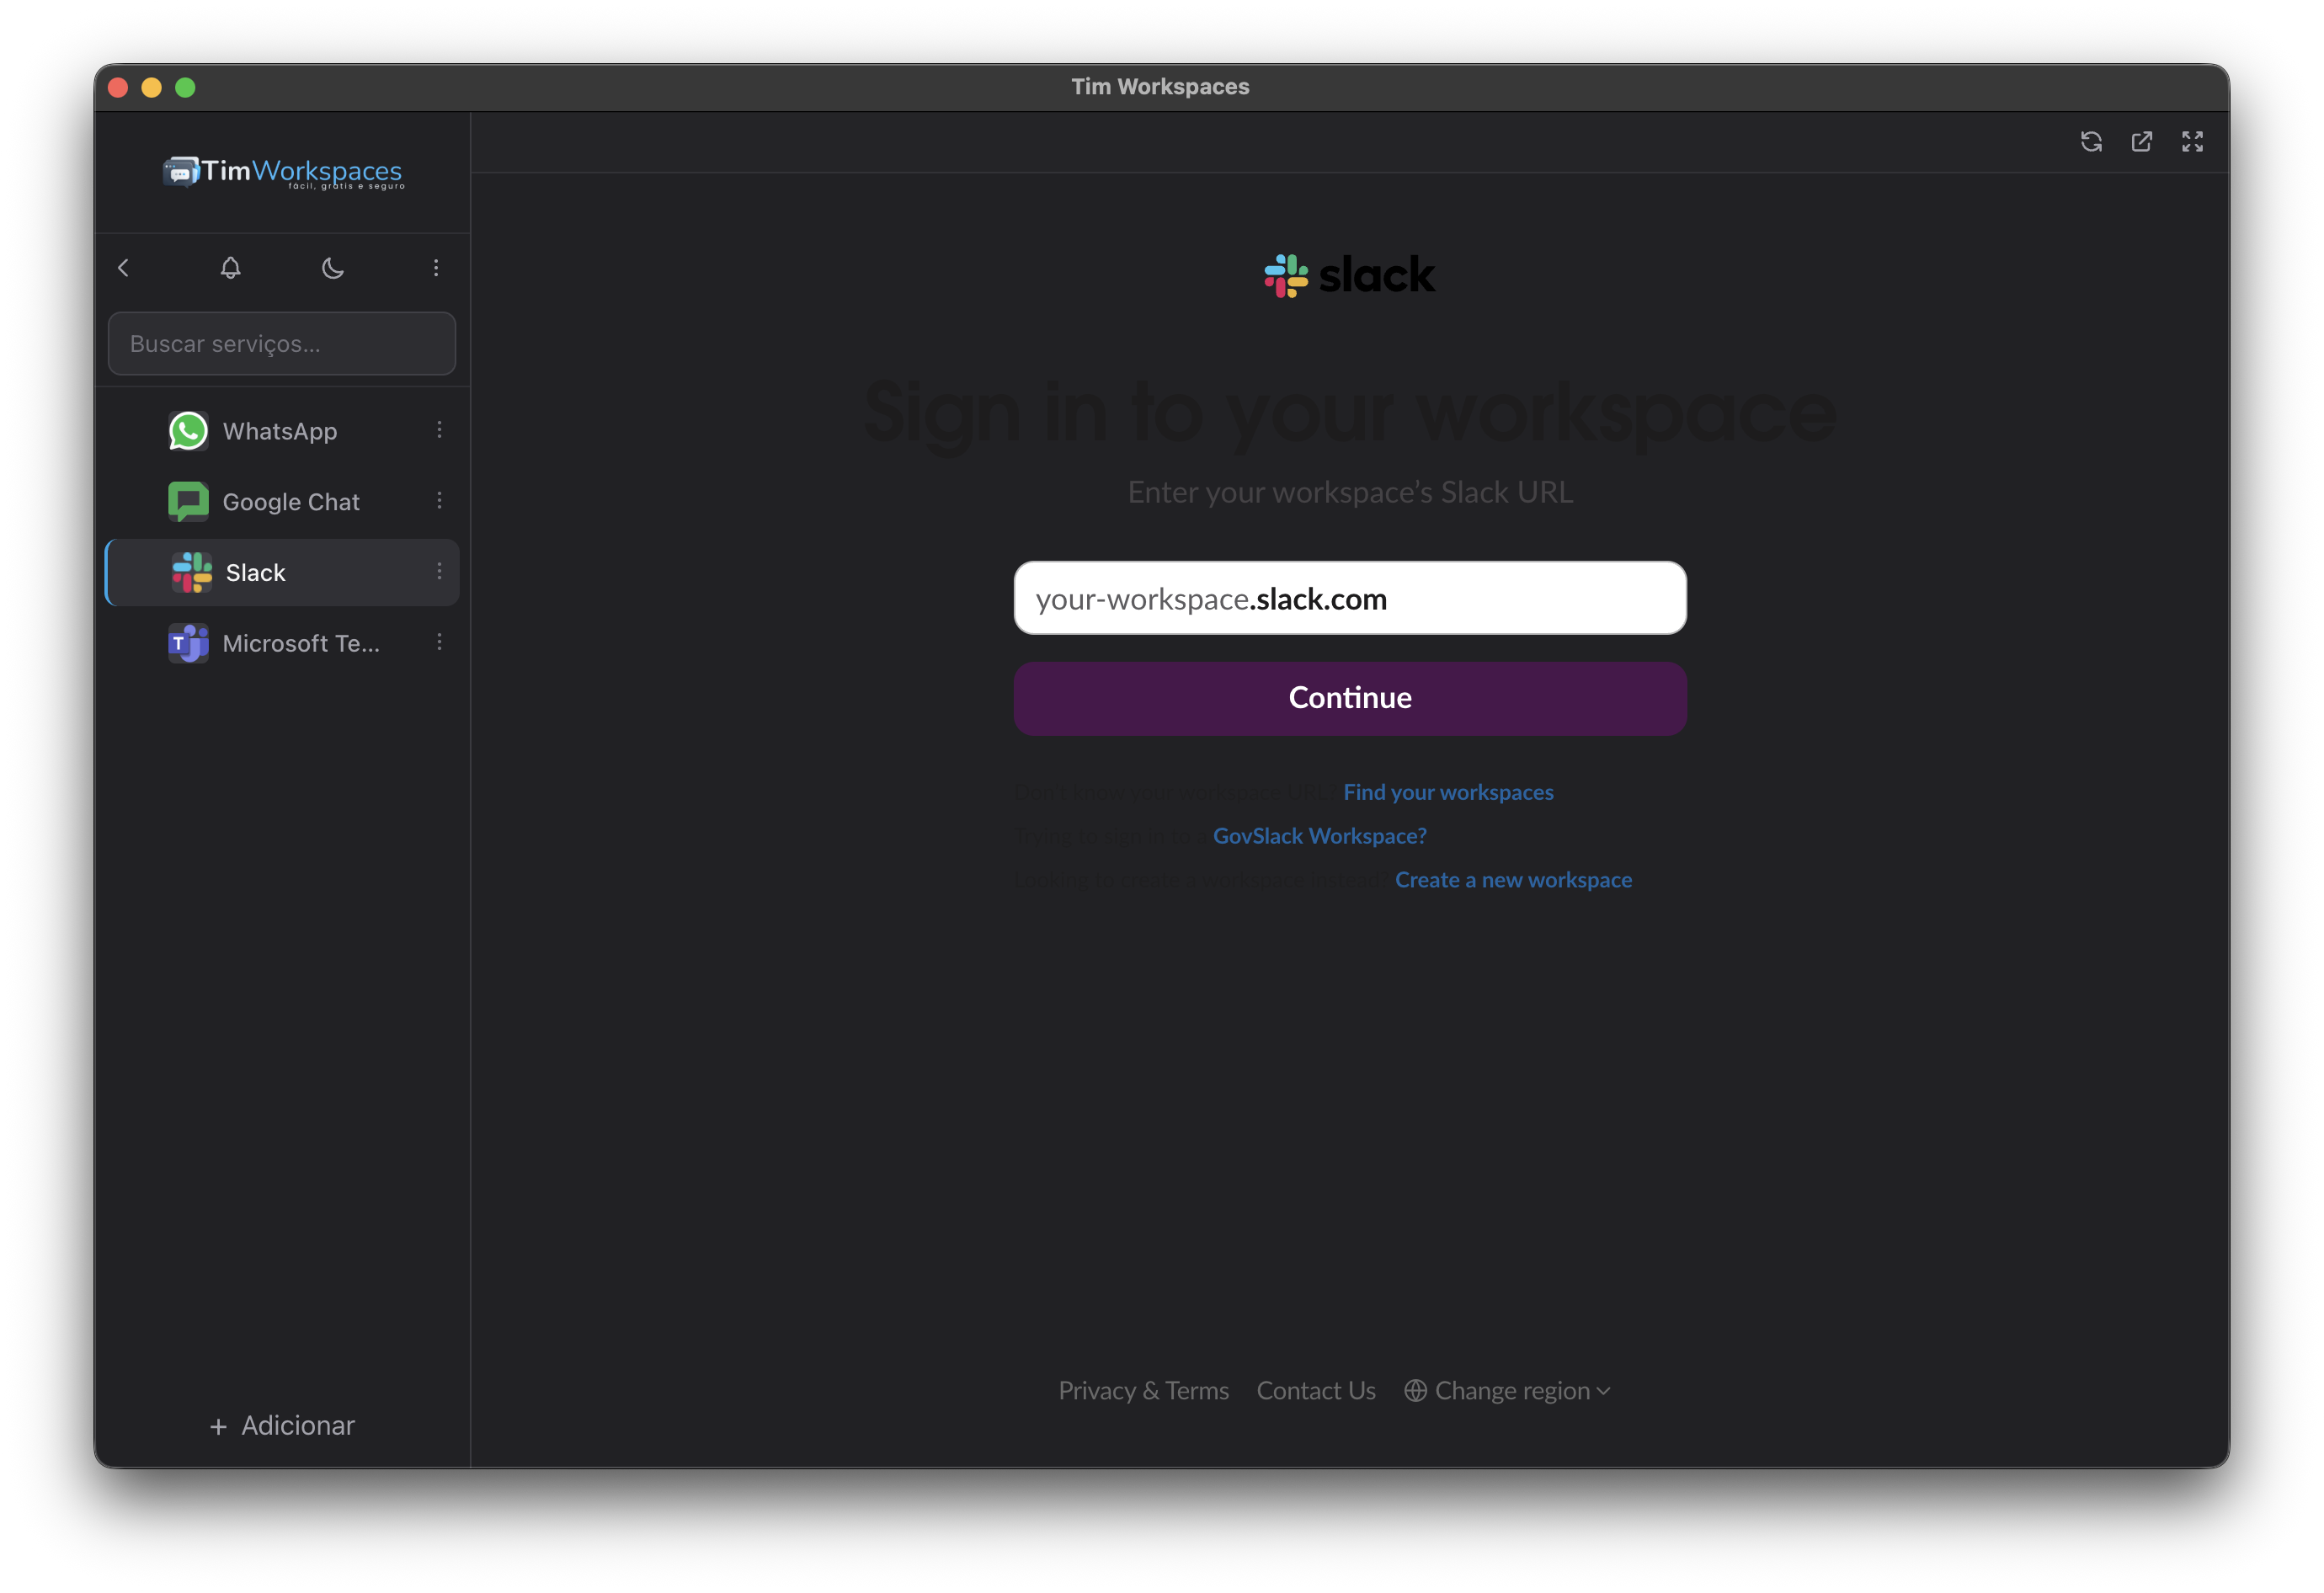Open the Microsoft Teams service icon
This screenshot has height=1593, width=2324.
(x=187, y=643)
